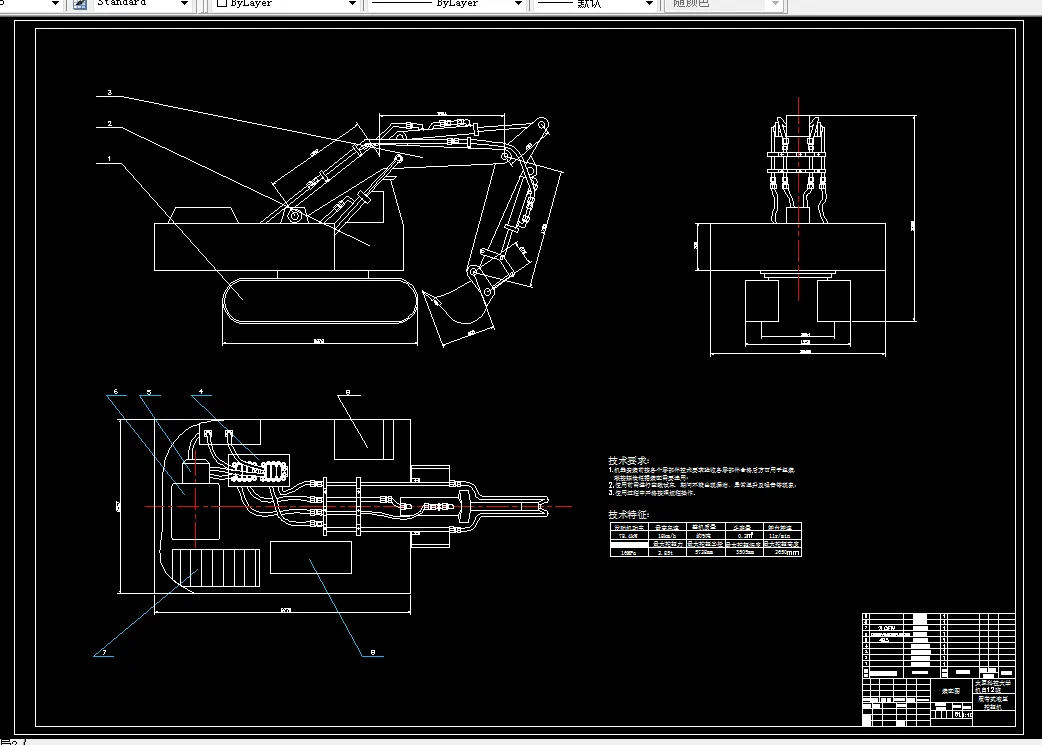Select the 技术要求 heading text
The image size is (1042, 745).
coord(628,461)
